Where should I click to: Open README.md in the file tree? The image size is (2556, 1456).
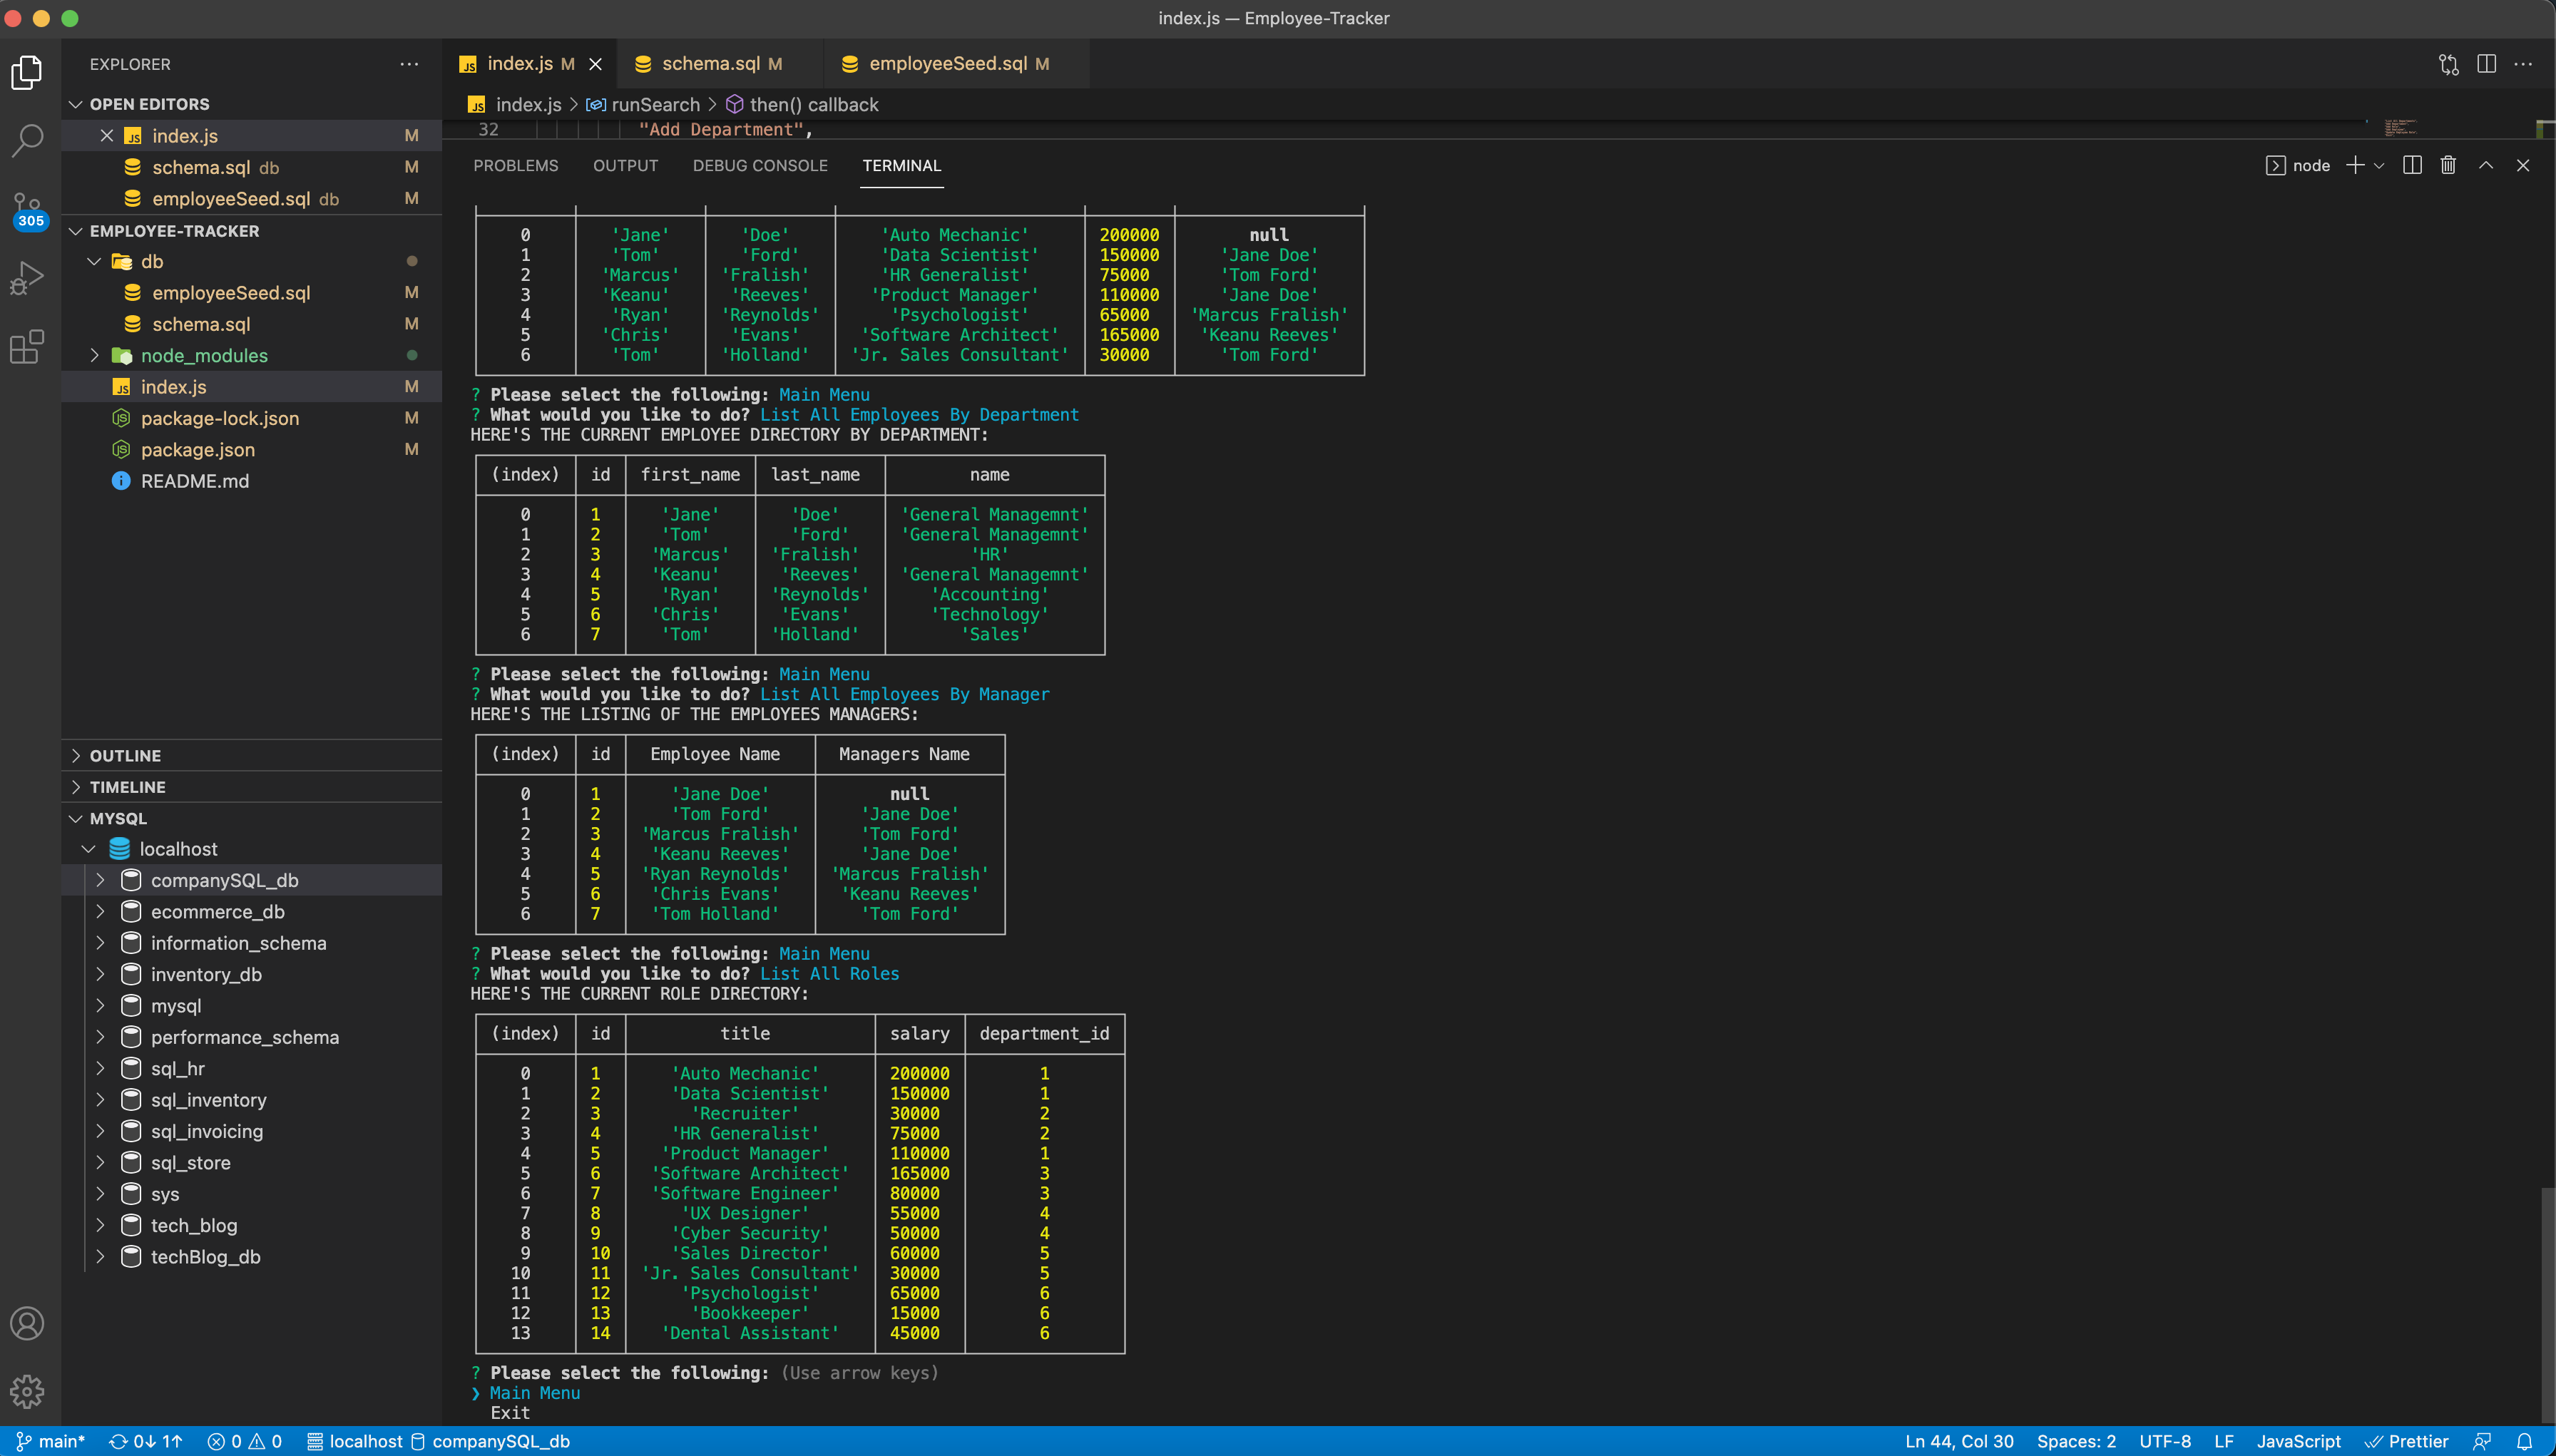pos(195,481)
